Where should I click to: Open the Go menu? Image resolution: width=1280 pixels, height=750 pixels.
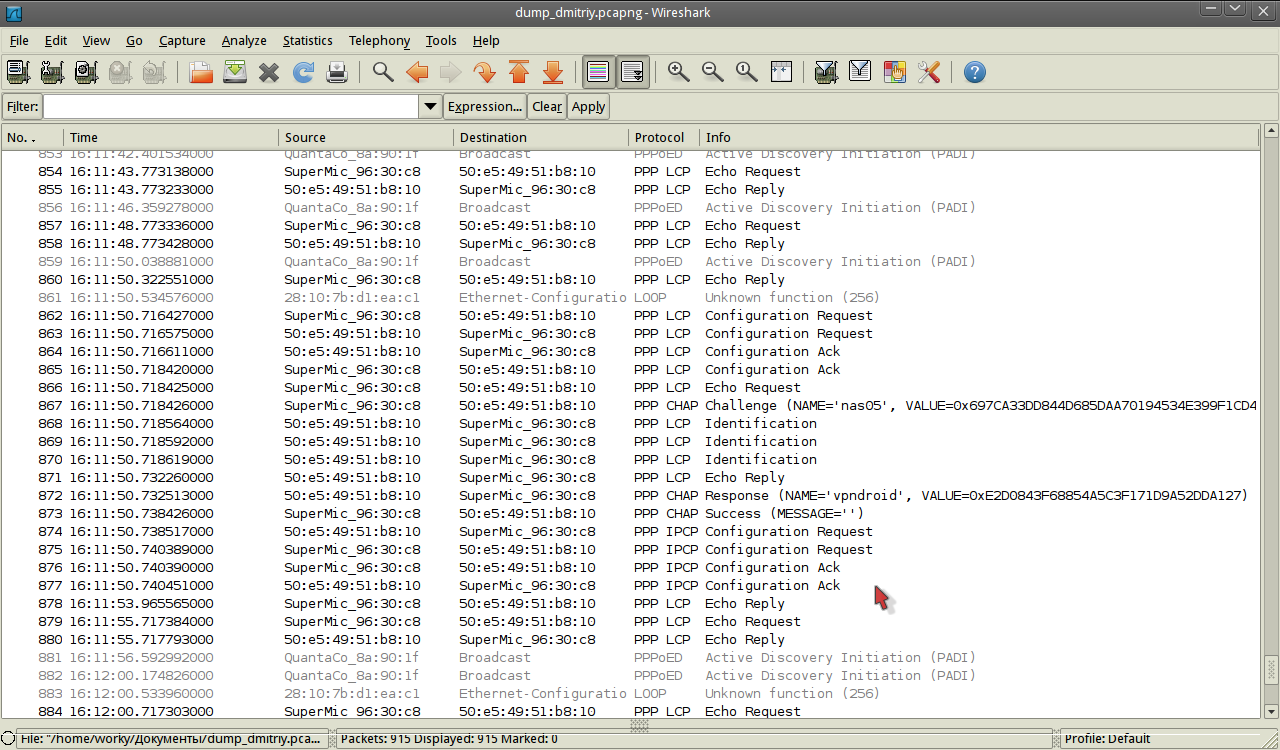(x=134, y=40)
